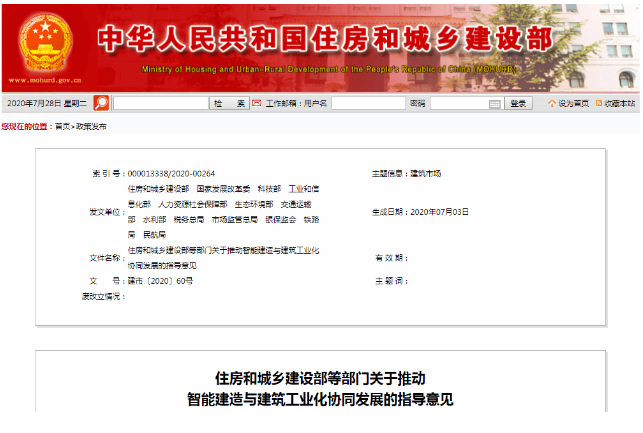Select document number 建市〔2020〕60号
Image resolution: width=643 pixels, height=433 pixels.
160,281
